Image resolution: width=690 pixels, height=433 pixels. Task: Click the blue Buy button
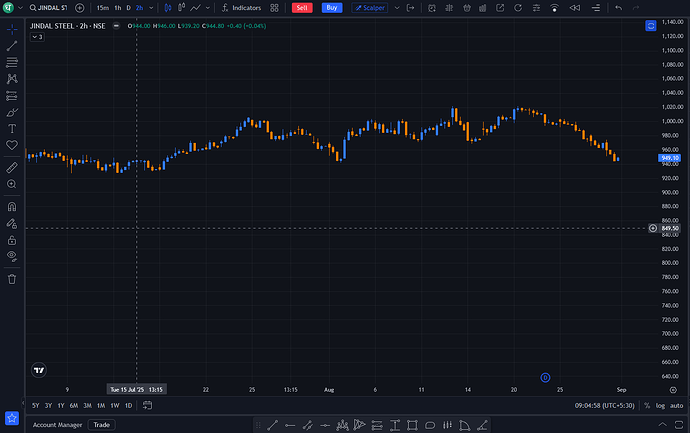(x=332, y=8)
